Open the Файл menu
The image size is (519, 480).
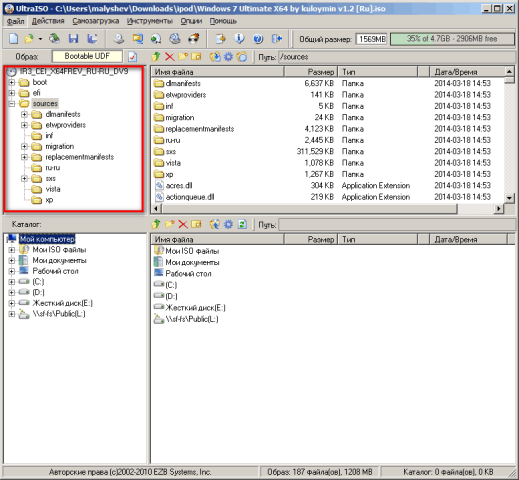coord(15,21)
